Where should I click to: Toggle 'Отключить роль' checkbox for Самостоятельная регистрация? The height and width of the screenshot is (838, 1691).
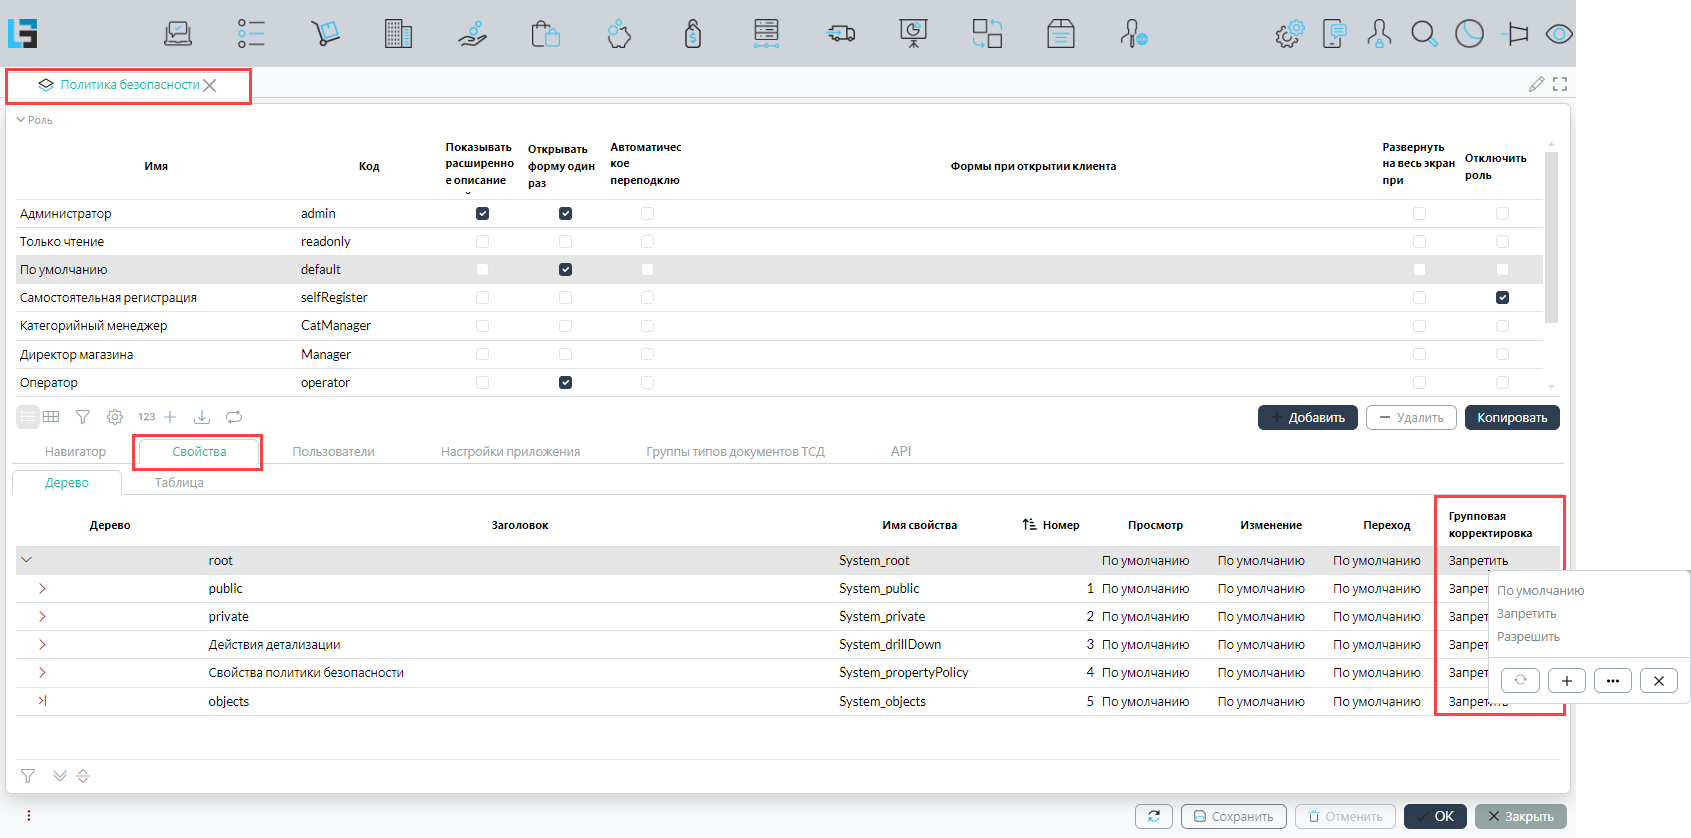pos(1502,298)
